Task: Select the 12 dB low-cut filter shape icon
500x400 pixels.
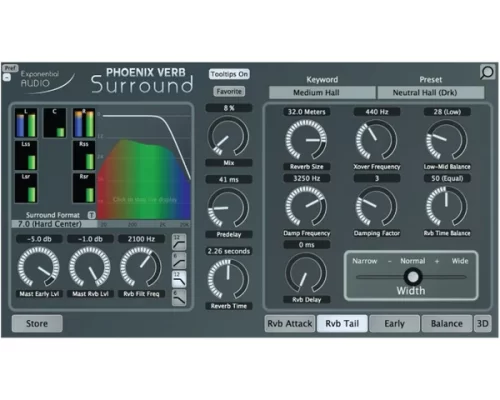Action: tap(179, 242)
